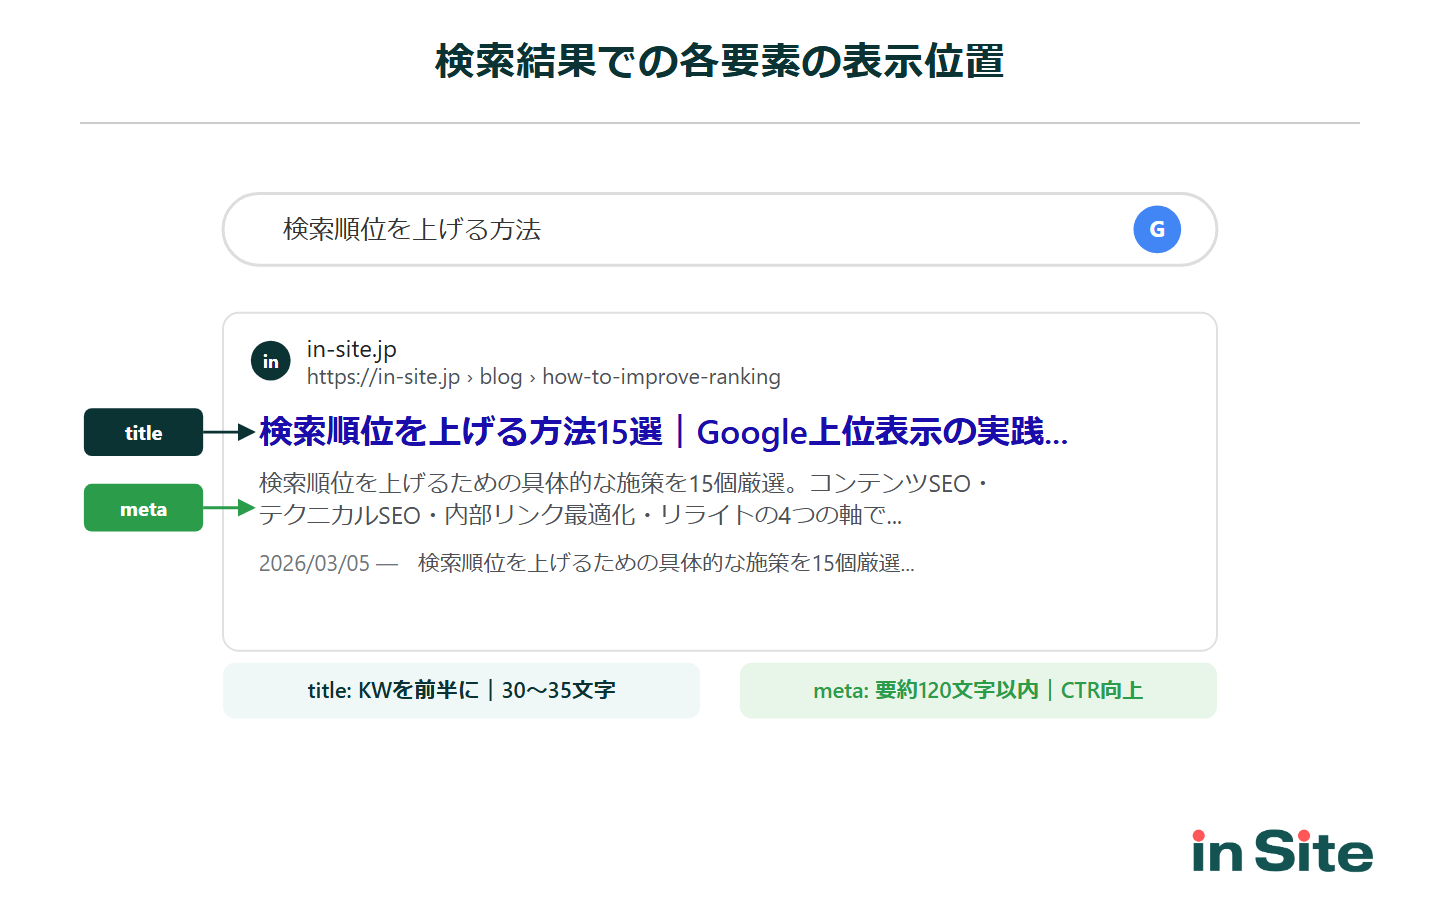Screen dimensions: 1440x904
Task: Click the circular "in" site favicon
Action: point(270,361)
